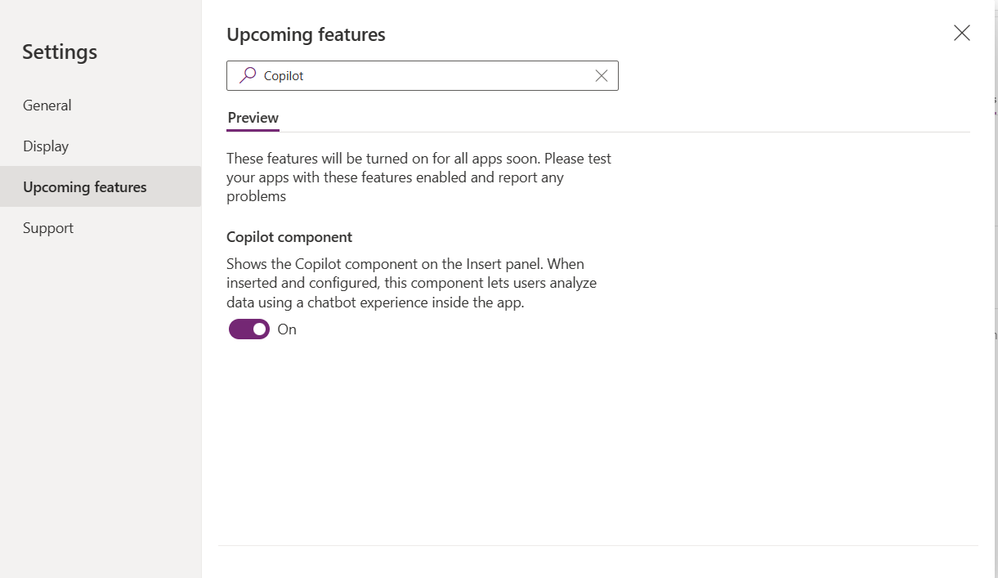This screenshot has height=578, width=998.
Task: Focus the Copilot search input field
Action: click(x=420, y=75)
